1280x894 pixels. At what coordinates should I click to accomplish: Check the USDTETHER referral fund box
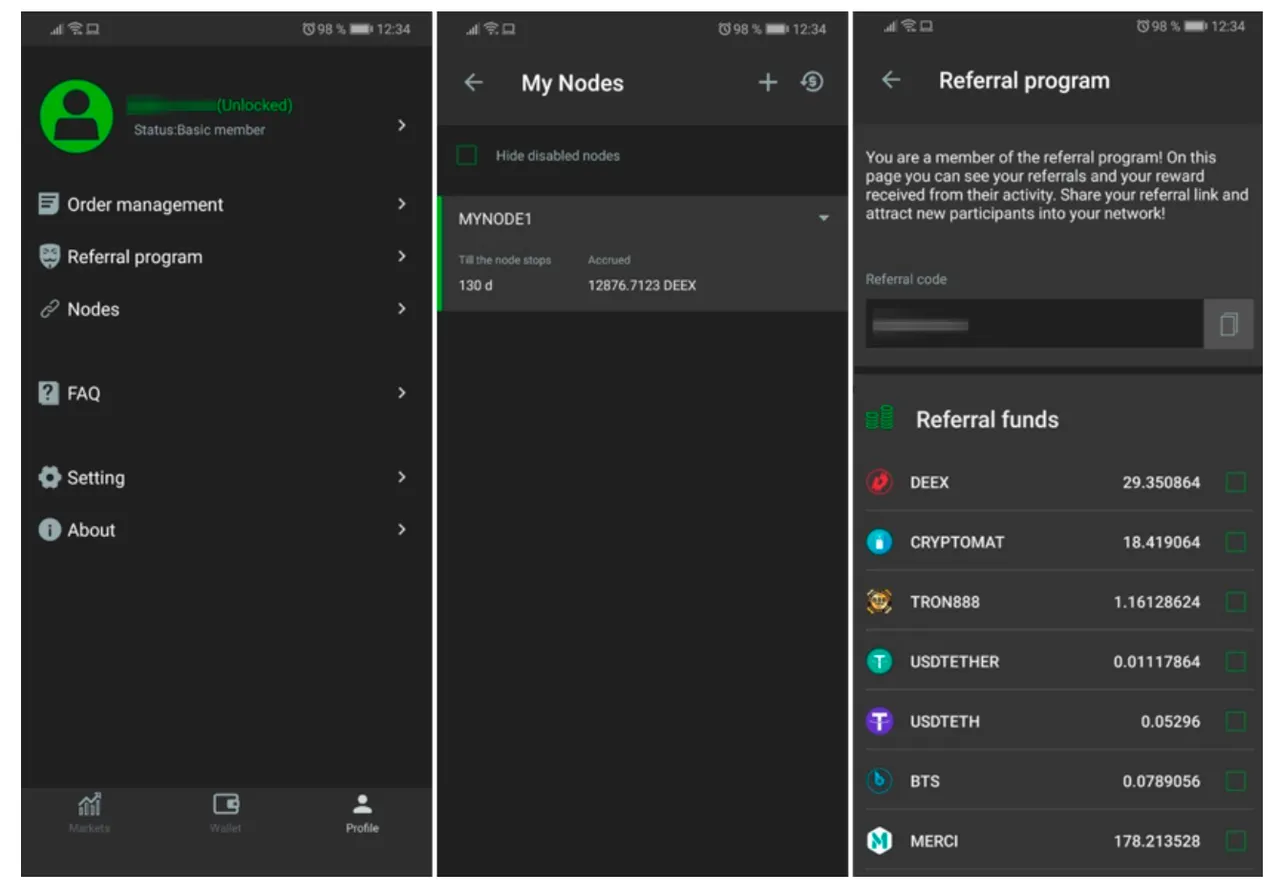pos(1236,661)
